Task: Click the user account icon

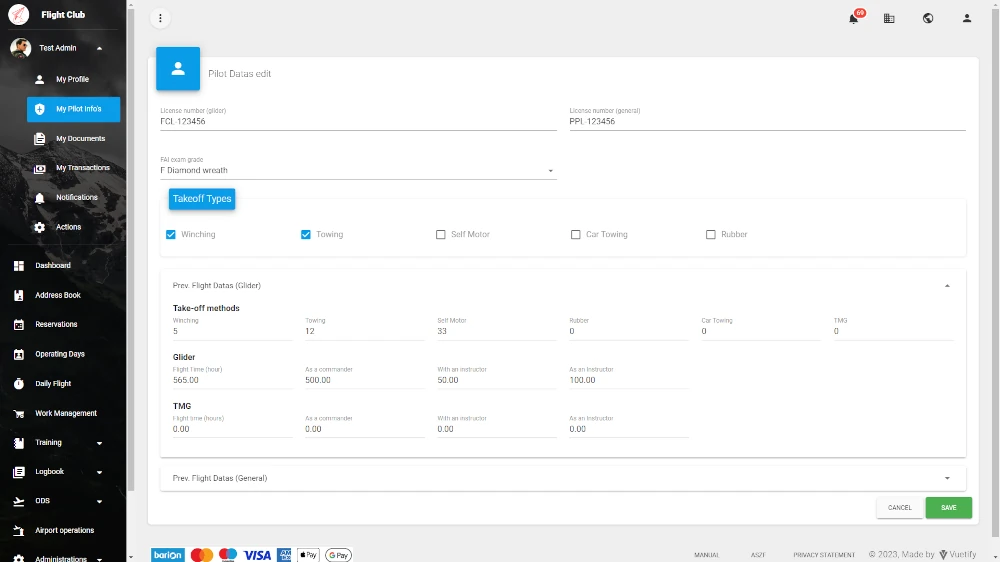Action: [x=967, y=18]
